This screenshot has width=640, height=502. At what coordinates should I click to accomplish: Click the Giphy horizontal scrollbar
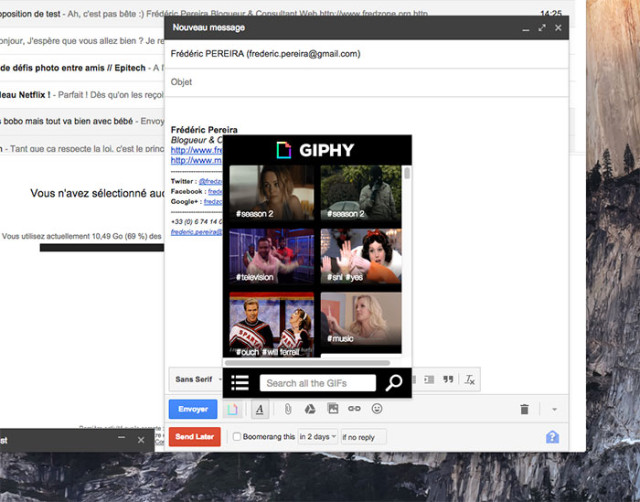tap(307, 363)
